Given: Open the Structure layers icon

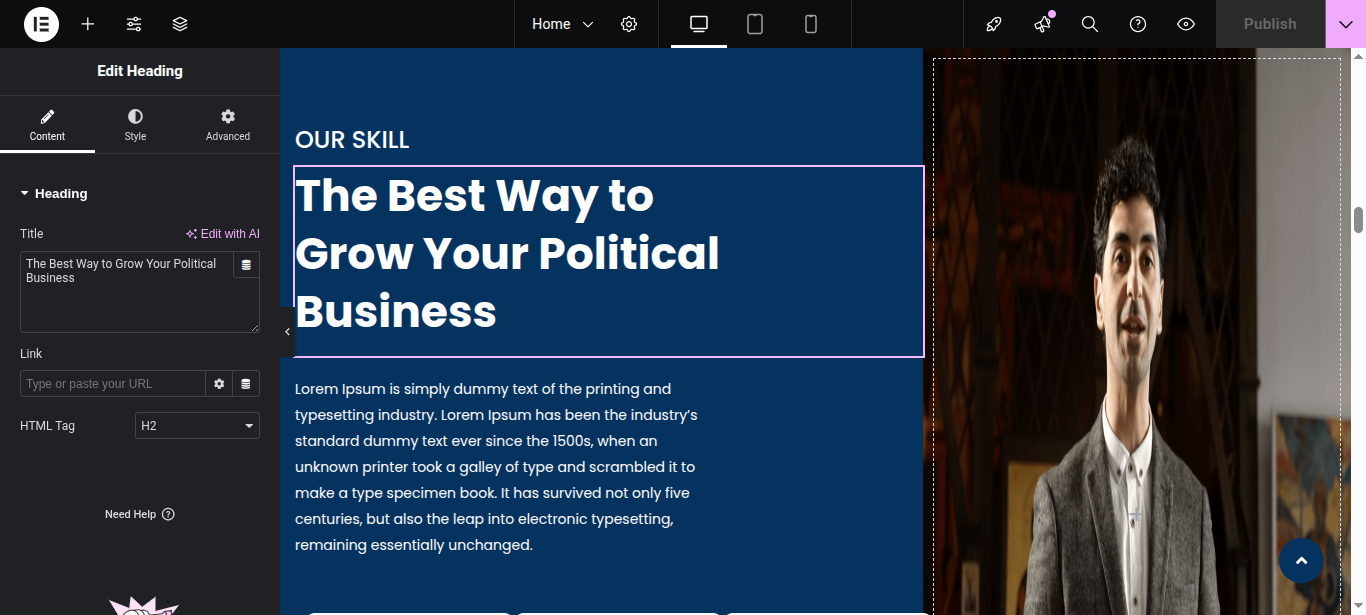Looking at the screenshot, I should pos(180,24).
